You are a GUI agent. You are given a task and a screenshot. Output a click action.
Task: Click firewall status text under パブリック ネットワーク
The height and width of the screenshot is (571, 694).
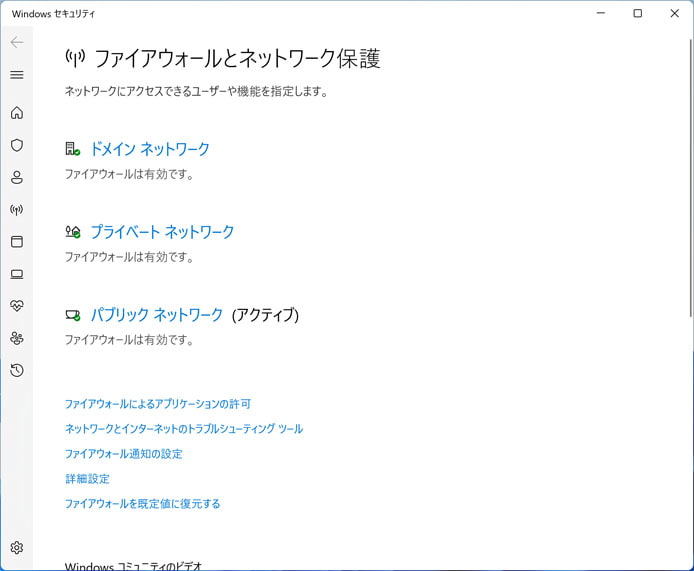129,340
